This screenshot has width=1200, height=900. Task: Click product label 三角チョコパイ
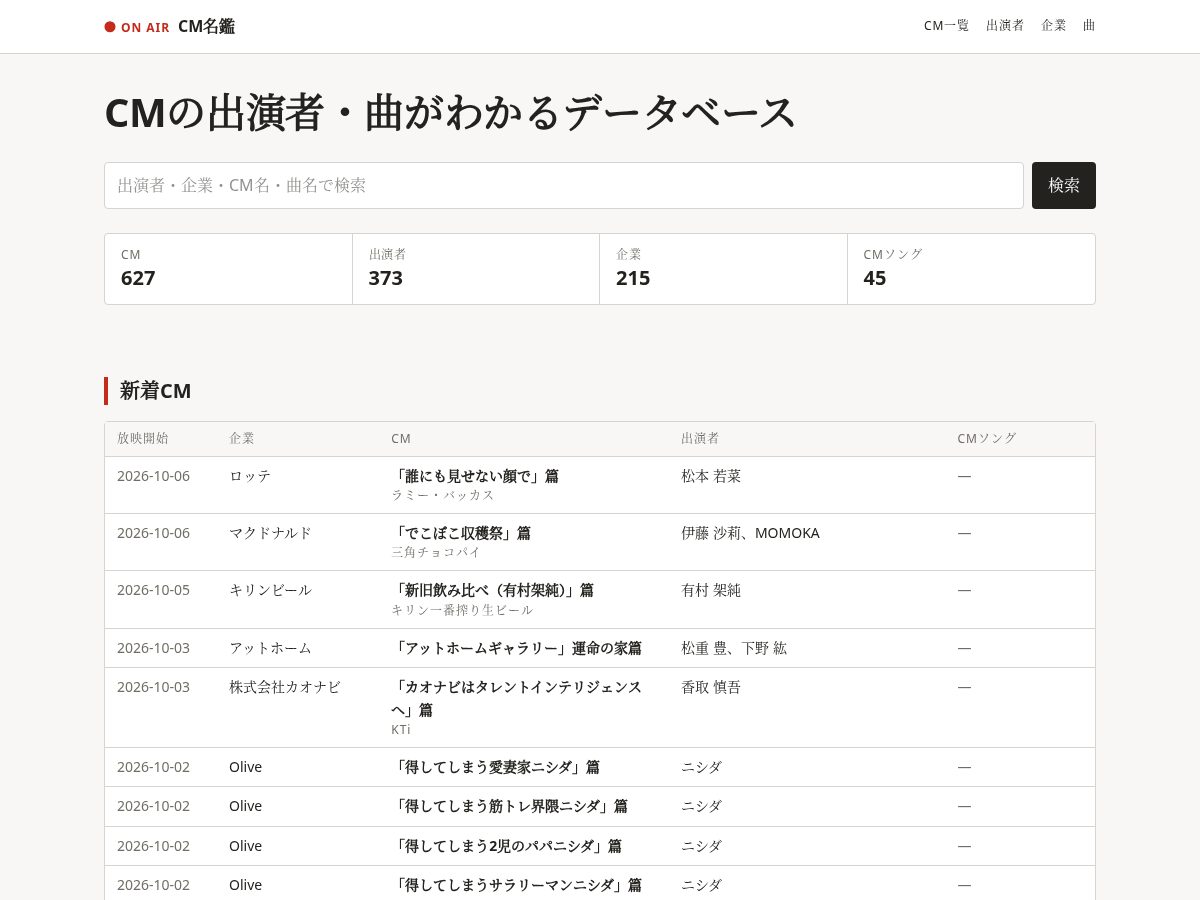(x=436, y=552)
